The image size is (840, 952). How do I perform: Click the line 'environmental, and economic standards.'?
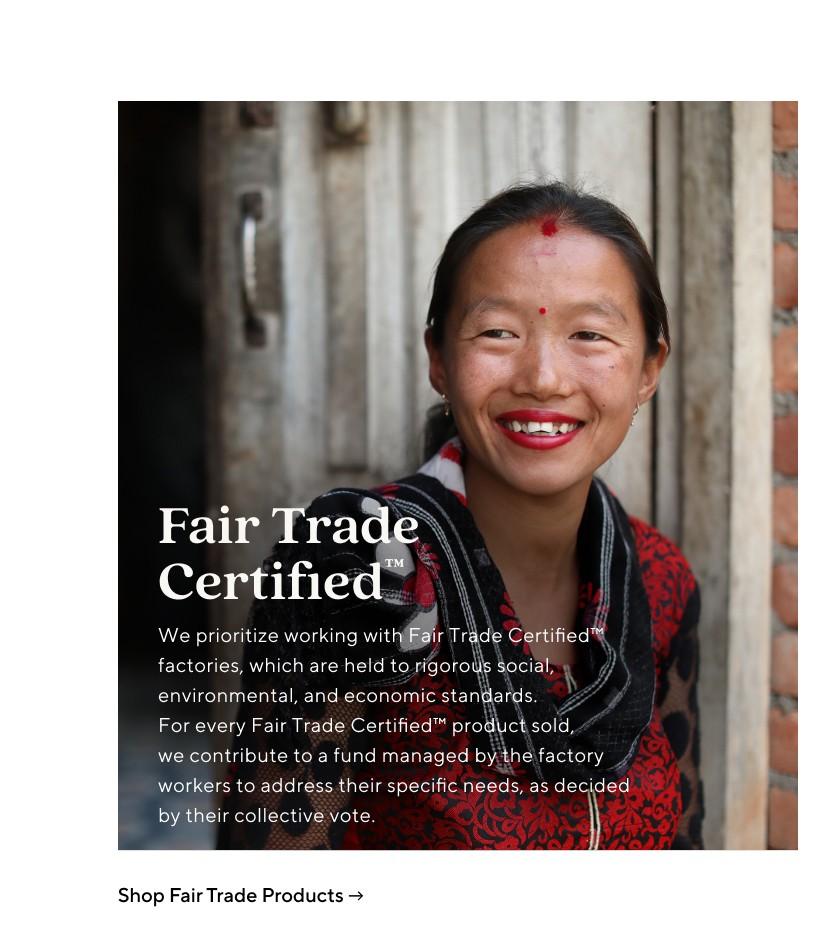[x=347, y=695]
